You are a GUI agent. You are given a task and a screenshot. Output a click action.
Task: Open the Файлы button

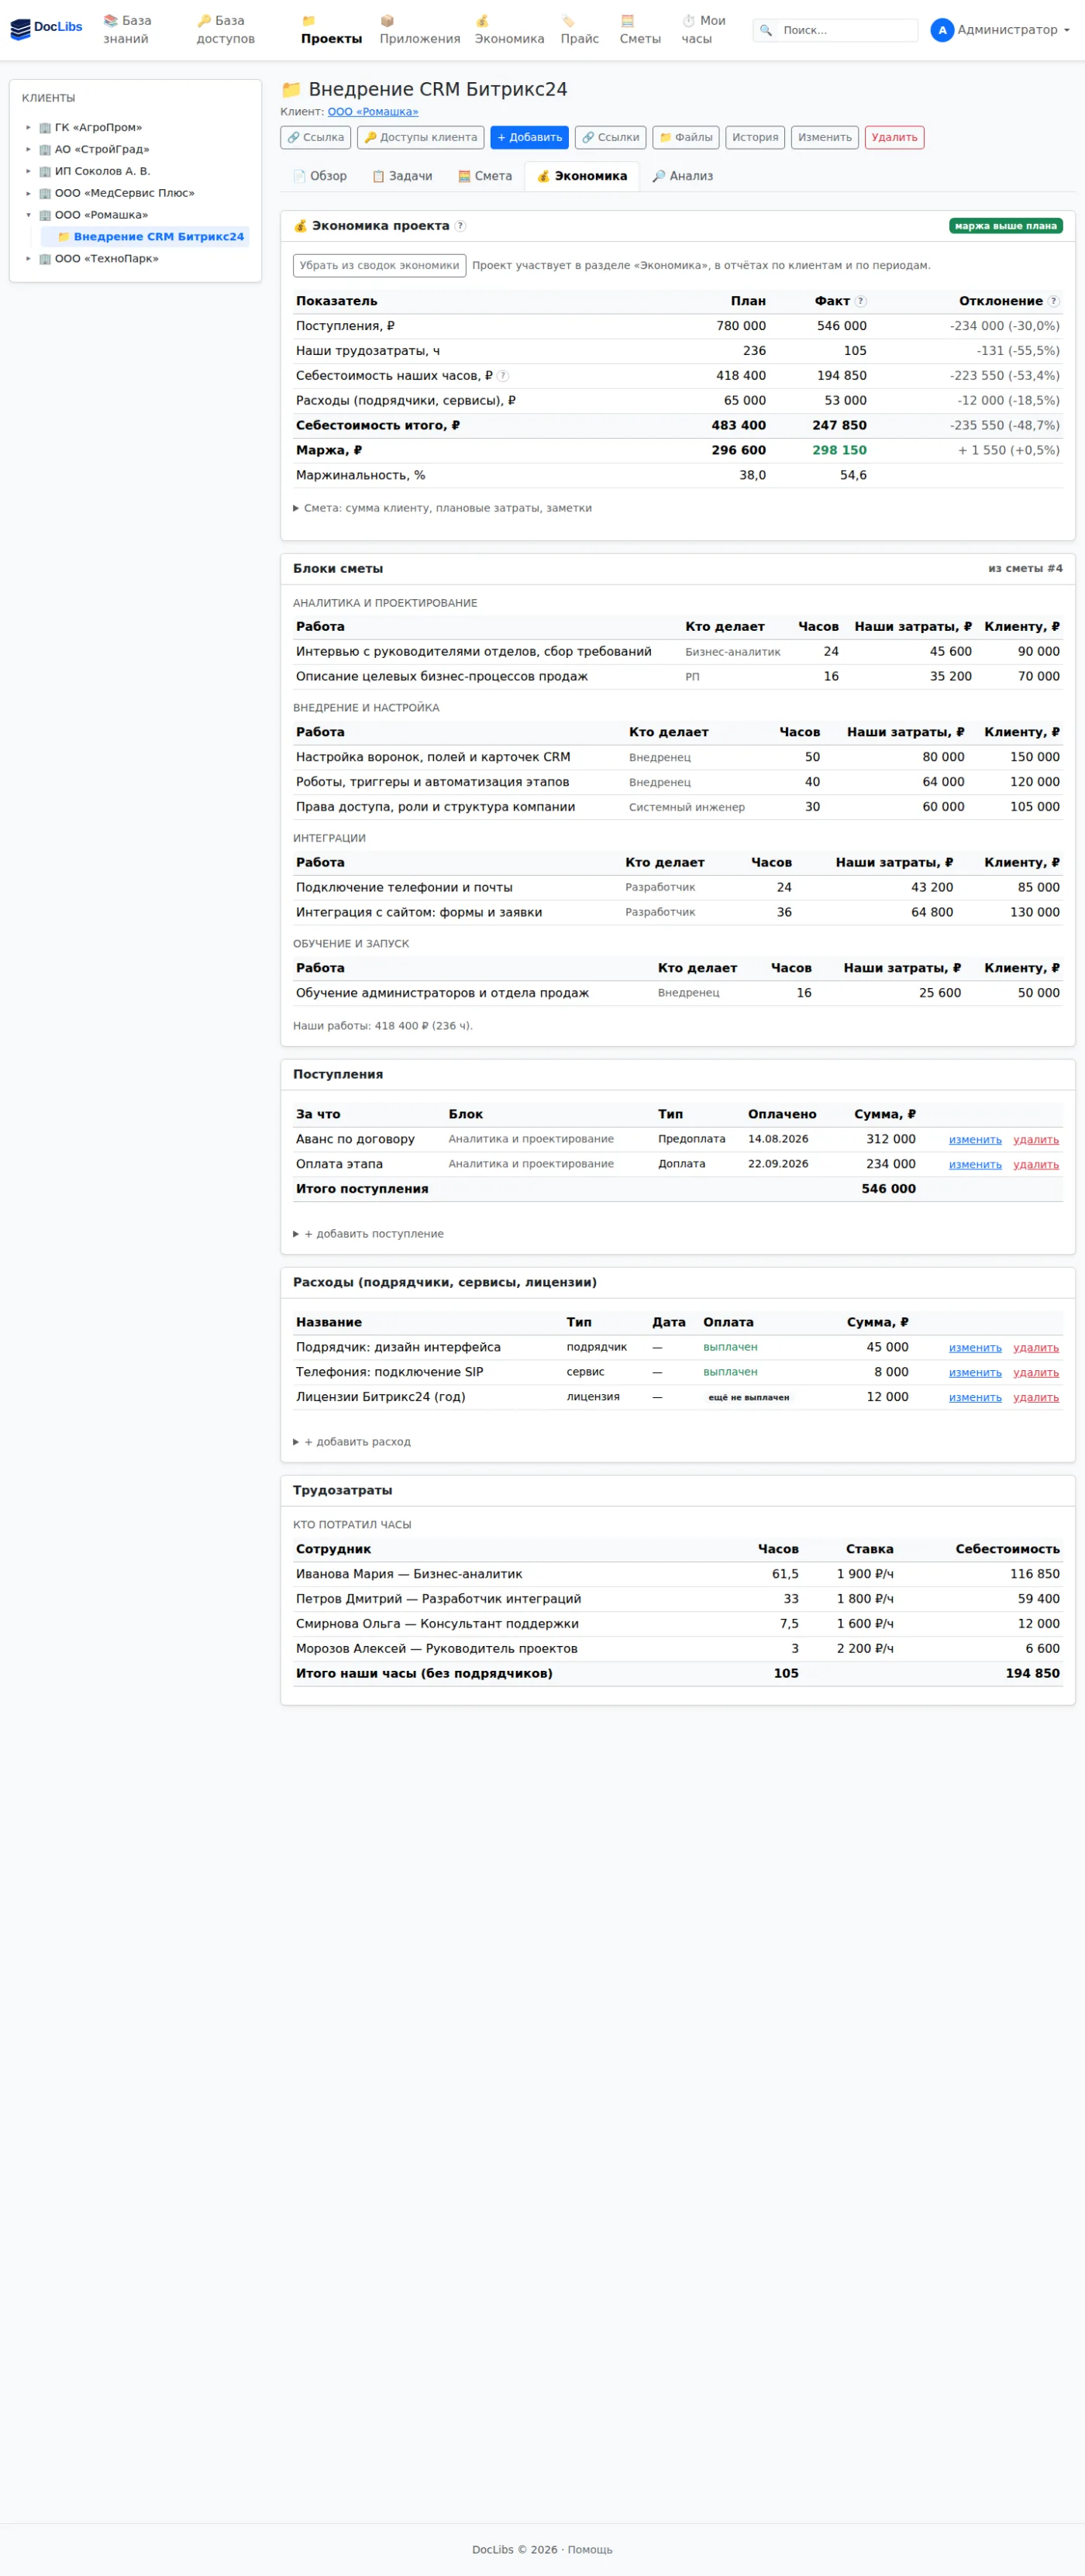tap(686, 138)
